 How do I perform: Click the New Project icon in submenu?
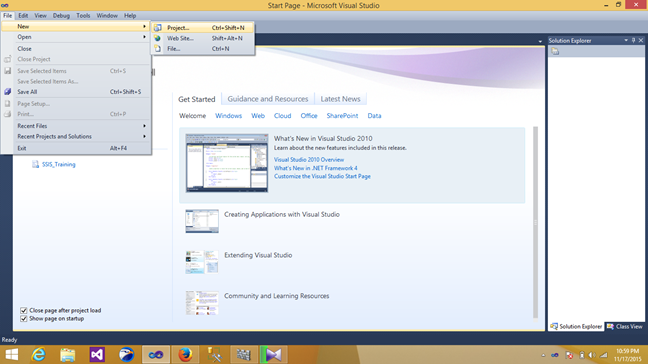click(x=158, y=28)
